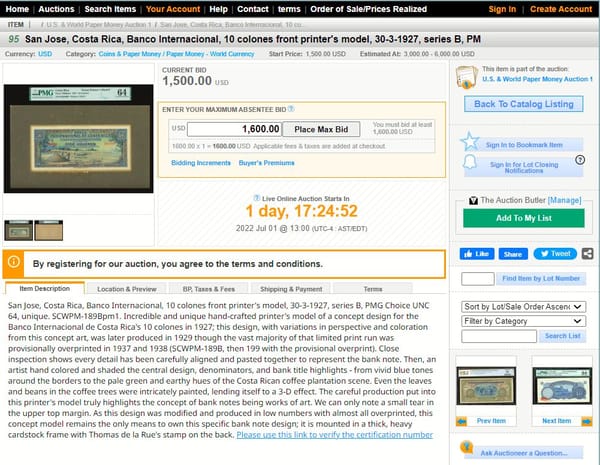This screenshot has width=600, height=465.
Task: Open Search Items in the top menu
Action: [110, 9]
